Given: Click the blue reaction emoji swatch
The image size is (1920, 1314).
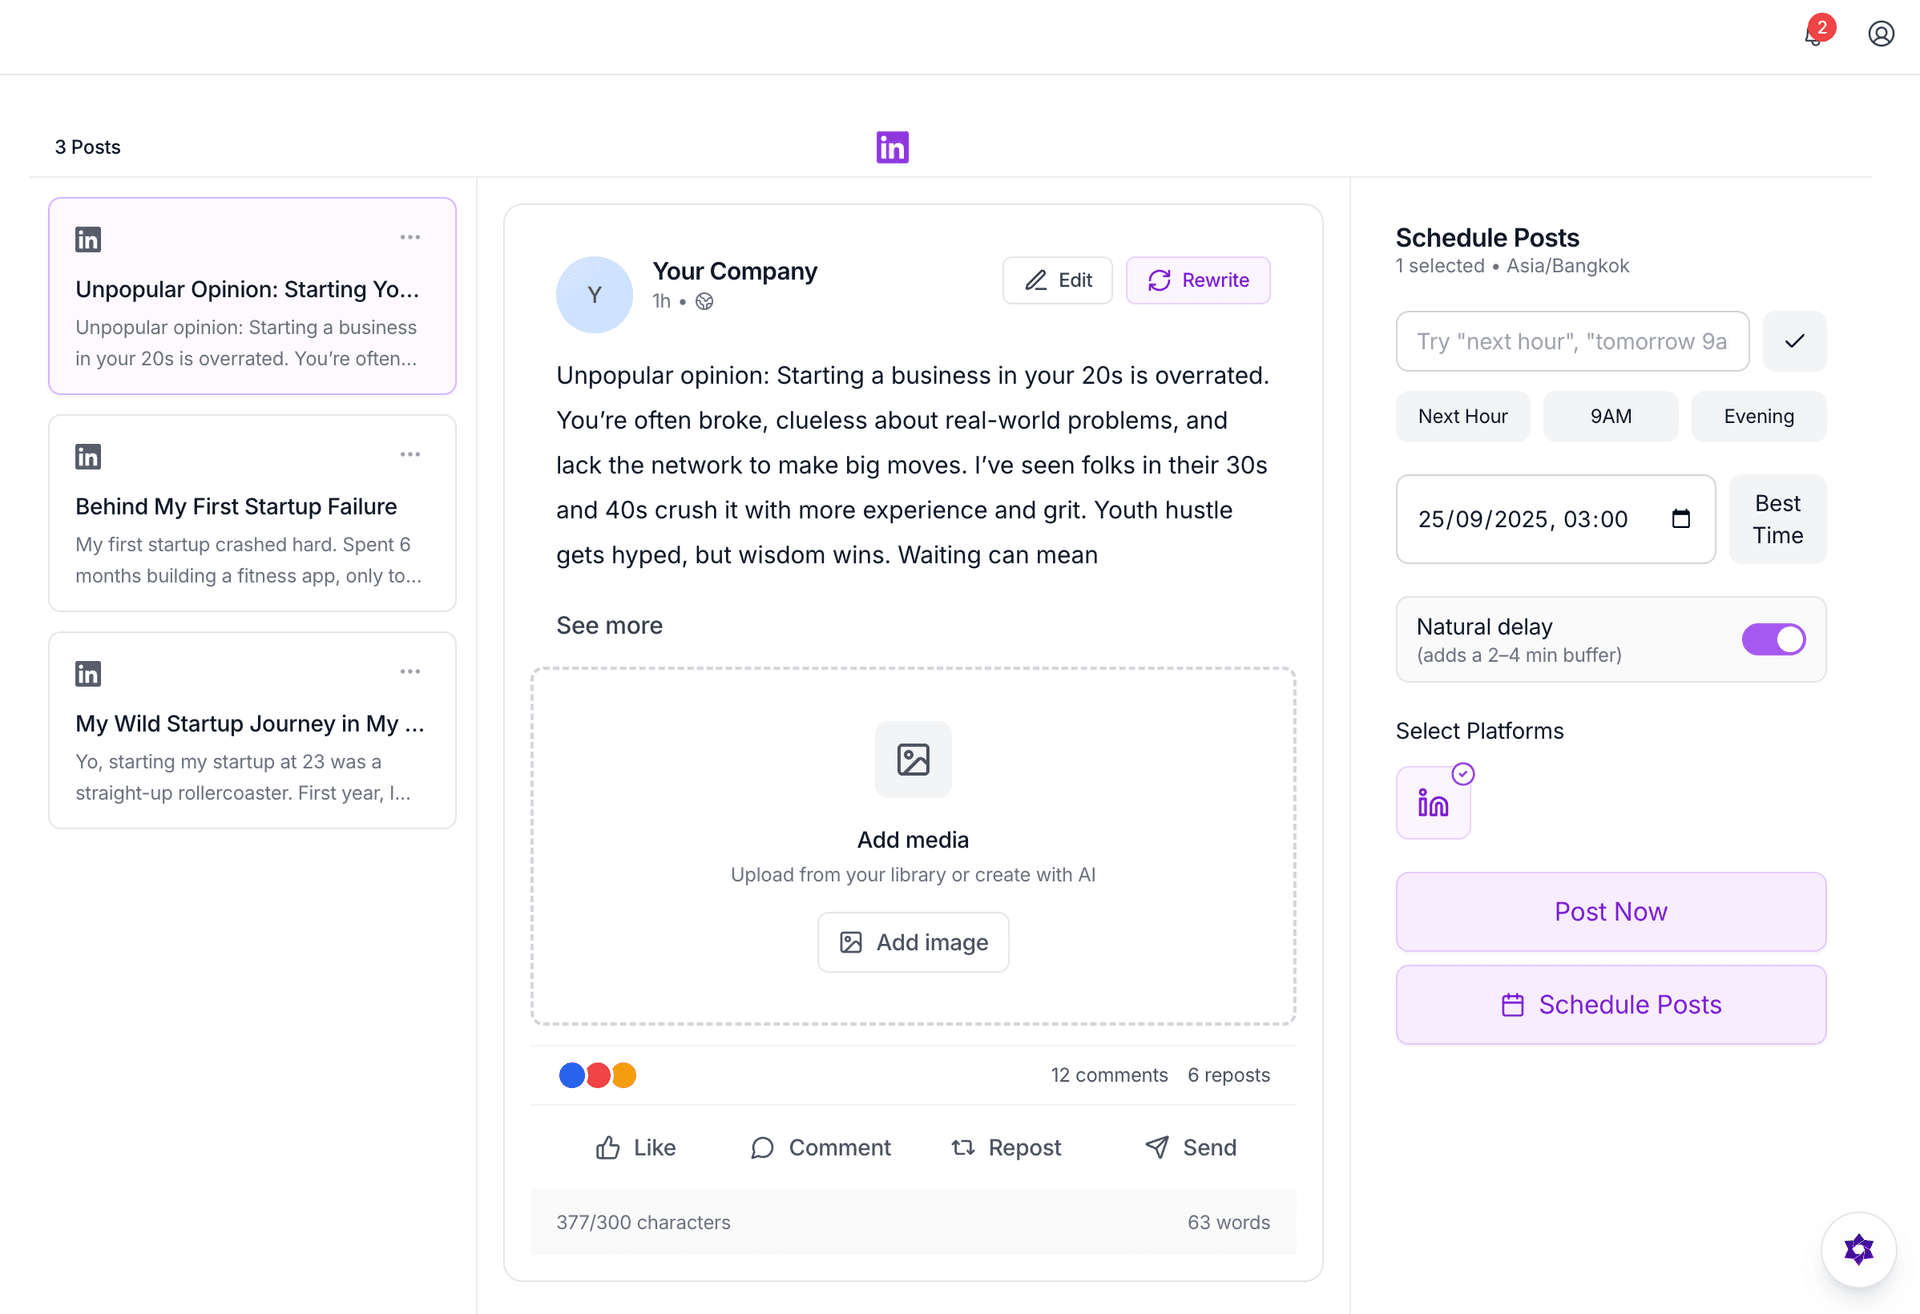Looking at the screenshot, I should coord(572,1074).
